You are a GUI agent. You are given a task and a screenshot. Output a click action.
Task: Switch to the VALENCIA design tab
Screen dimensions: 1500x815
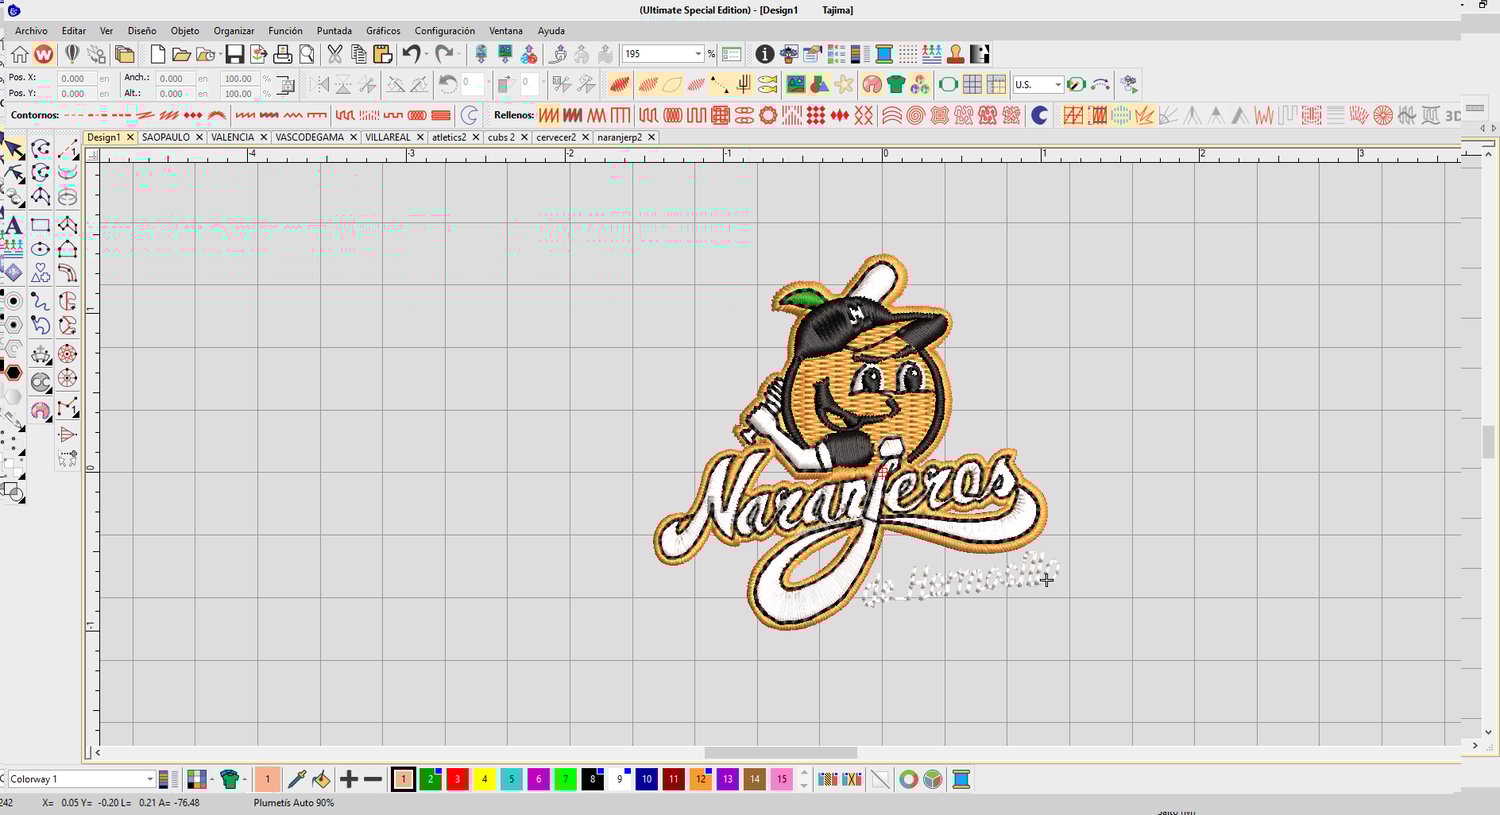coord(232,137)
